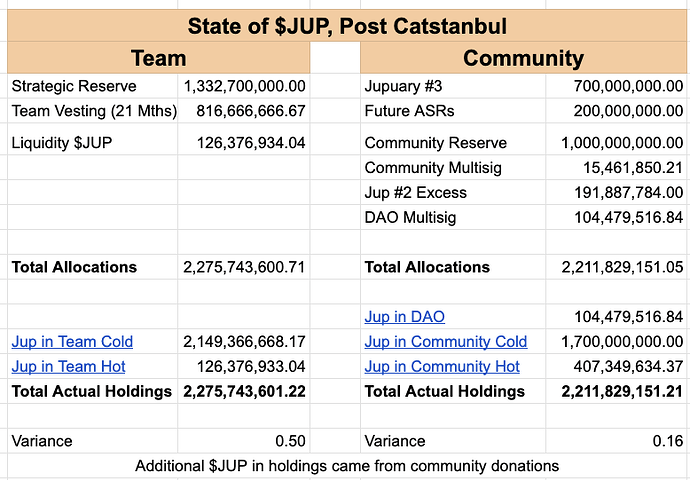Click Team's Total Actual Holdings label
Viewport: 690px width, 480px height.
92,391
